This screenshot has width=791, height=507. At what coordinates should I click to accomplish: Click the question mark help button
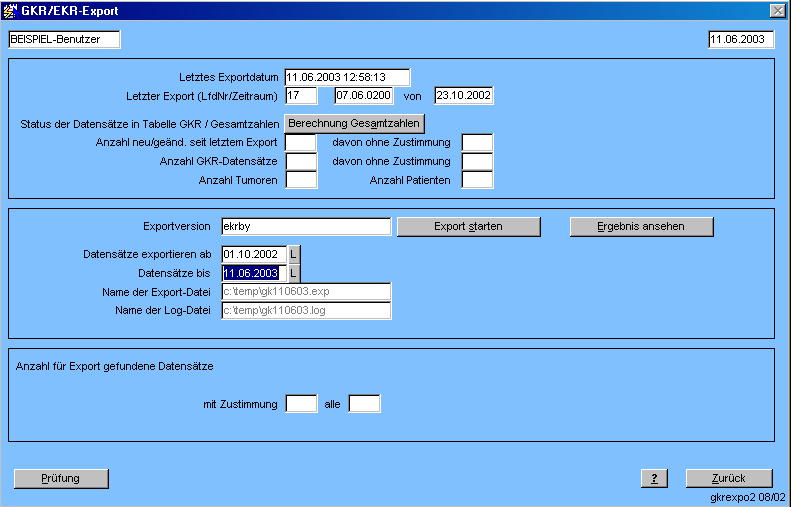pos(653,478)
